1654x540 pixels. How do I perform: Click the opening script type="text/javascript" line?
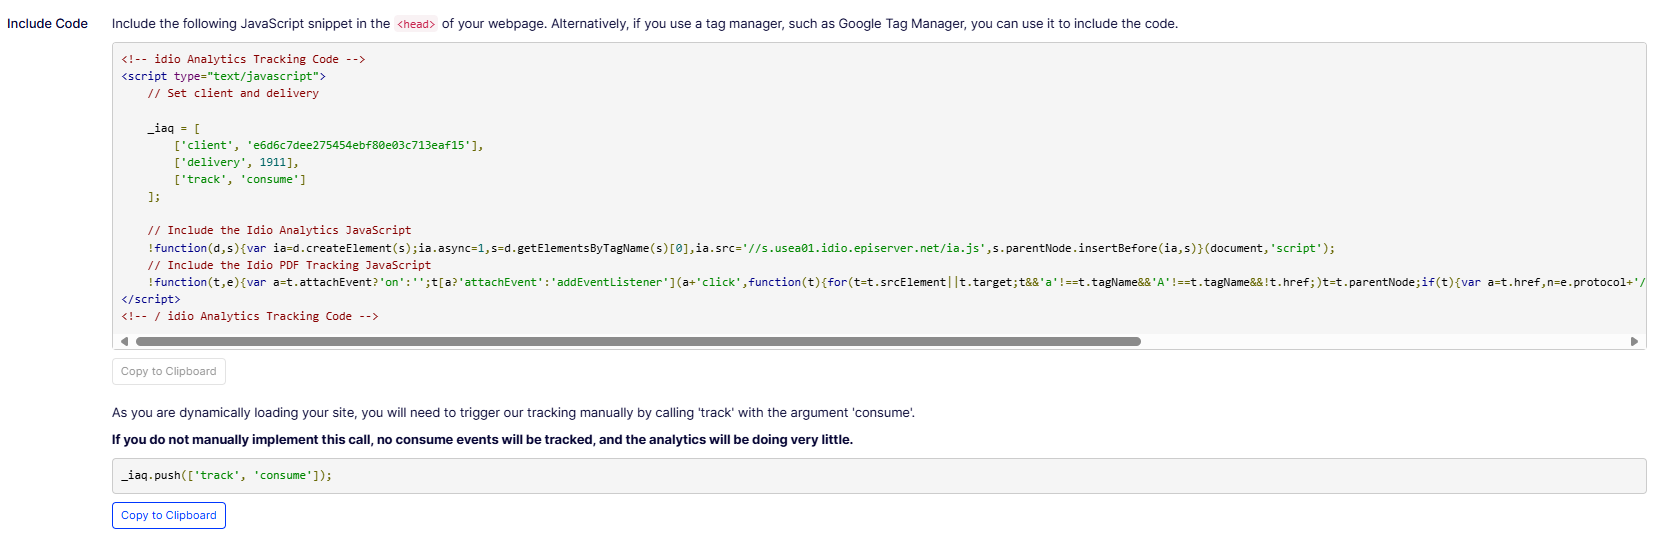click(224, 76)
